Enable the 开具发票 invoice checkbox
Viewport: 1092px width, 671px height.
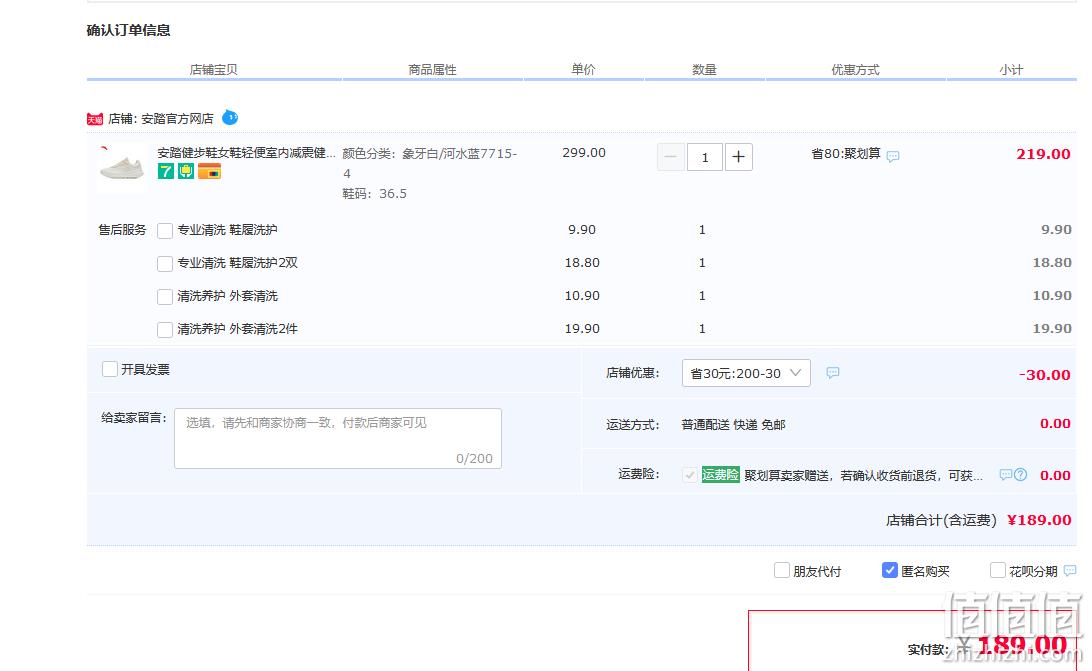pyautogui.click(x=110, y=369)
